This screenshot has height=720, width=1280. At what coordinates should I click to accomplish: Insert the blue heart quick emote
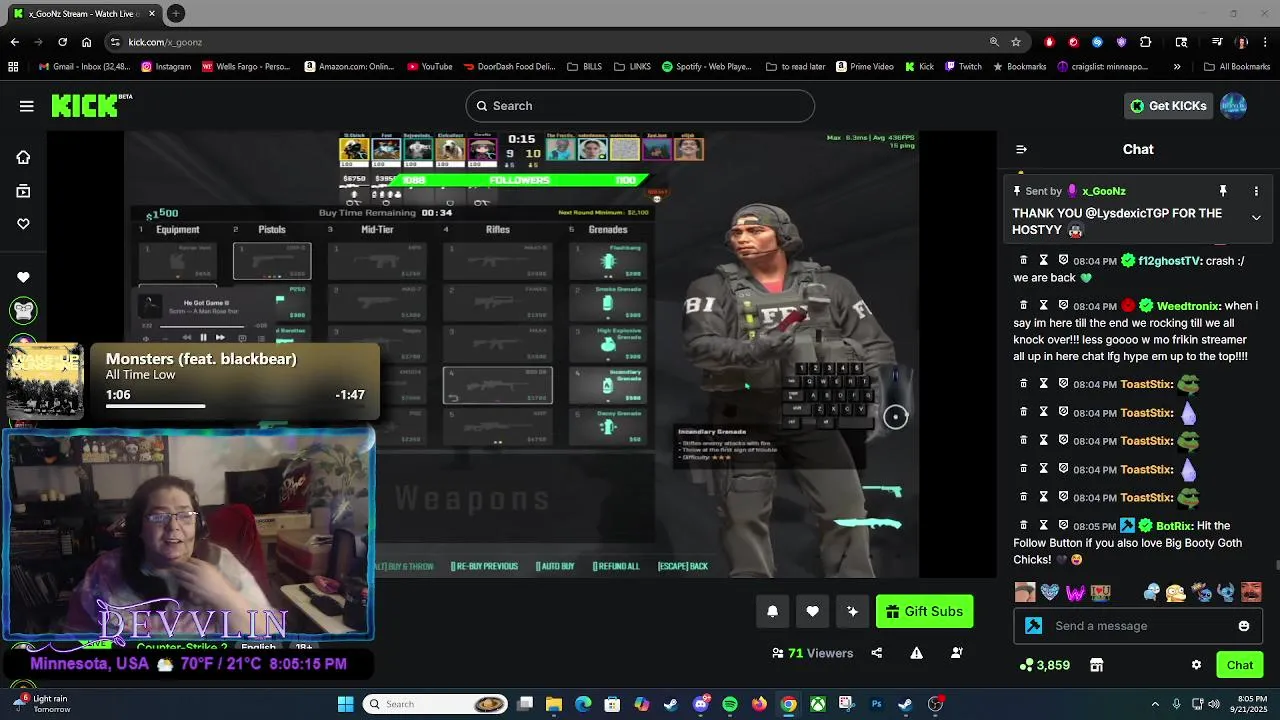tap(1049, 592)
